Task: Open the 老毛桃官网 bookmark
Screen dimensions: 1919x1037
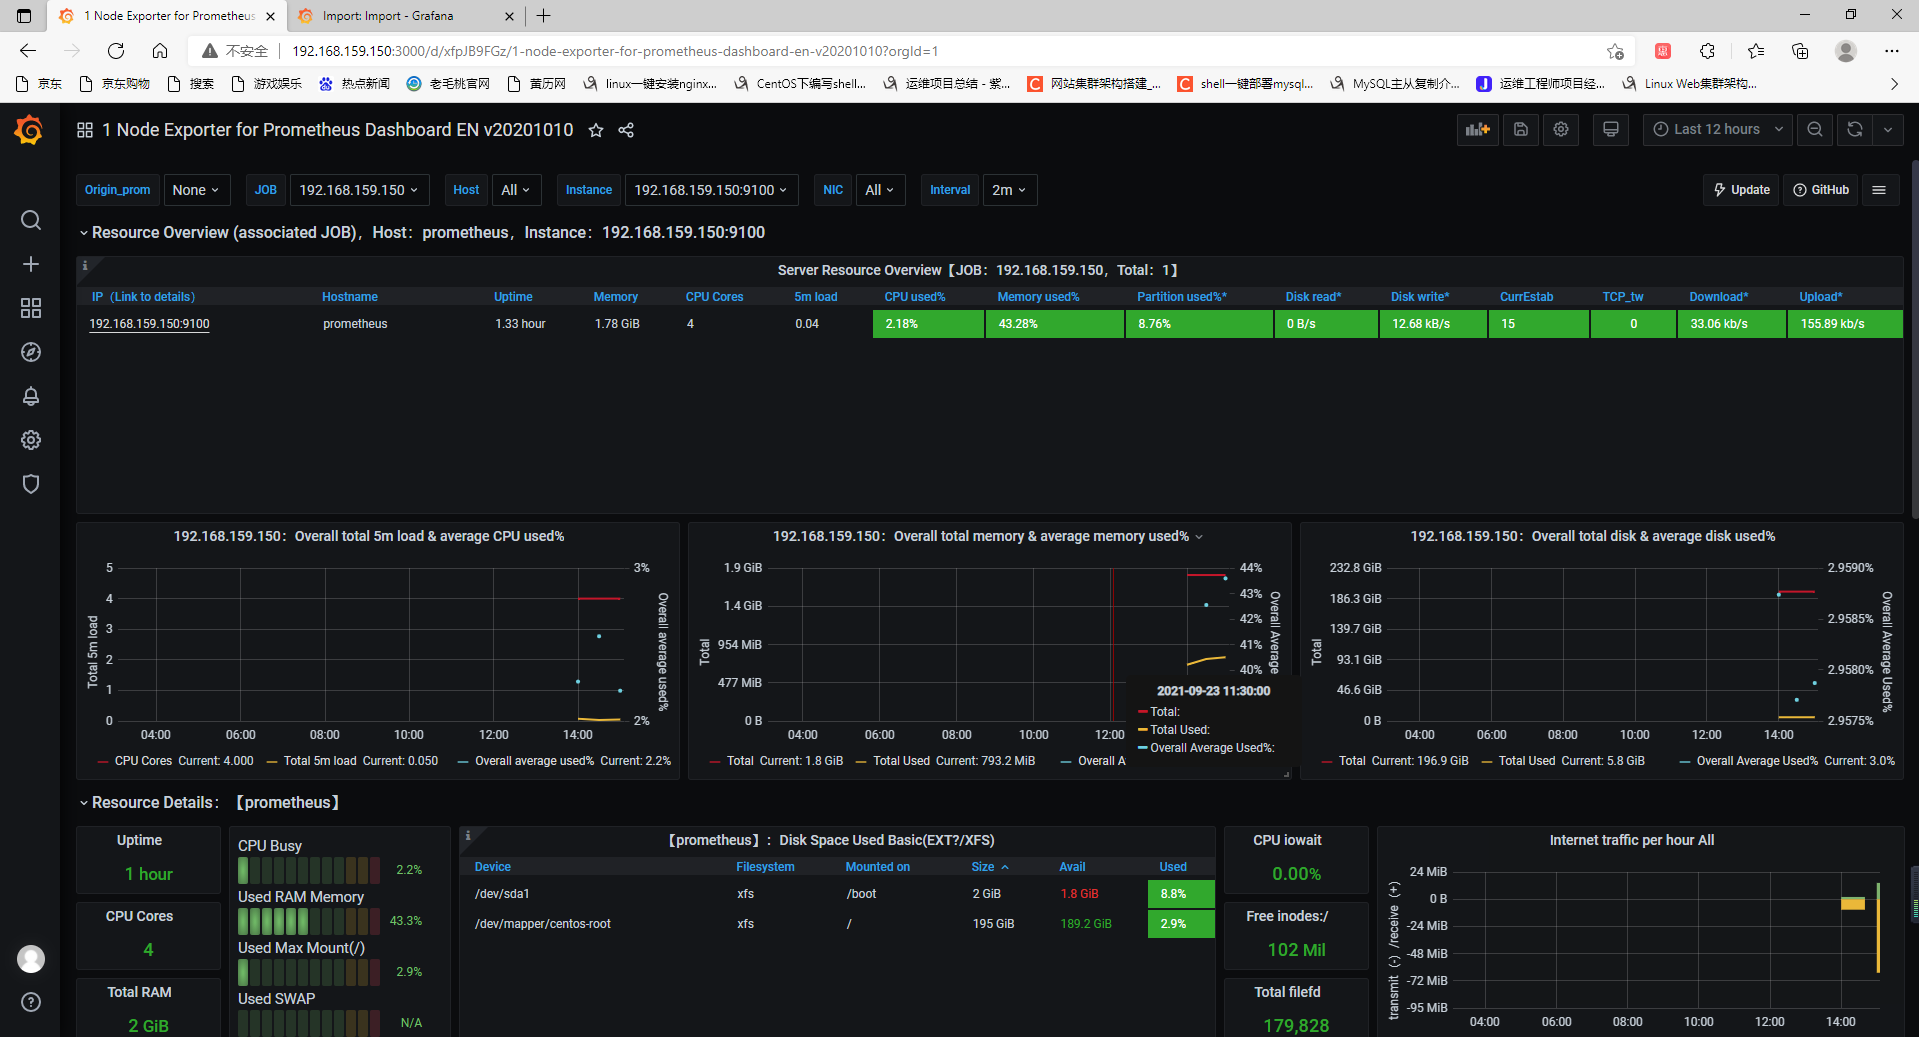Action: (x=448, y=84)
